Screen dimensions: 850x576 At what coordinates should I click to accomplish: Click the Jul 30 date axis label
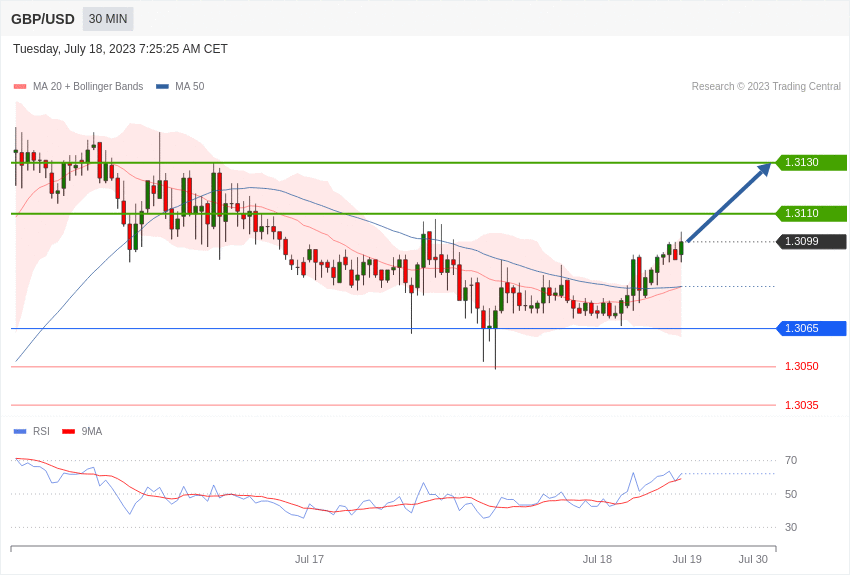[753, 559]
